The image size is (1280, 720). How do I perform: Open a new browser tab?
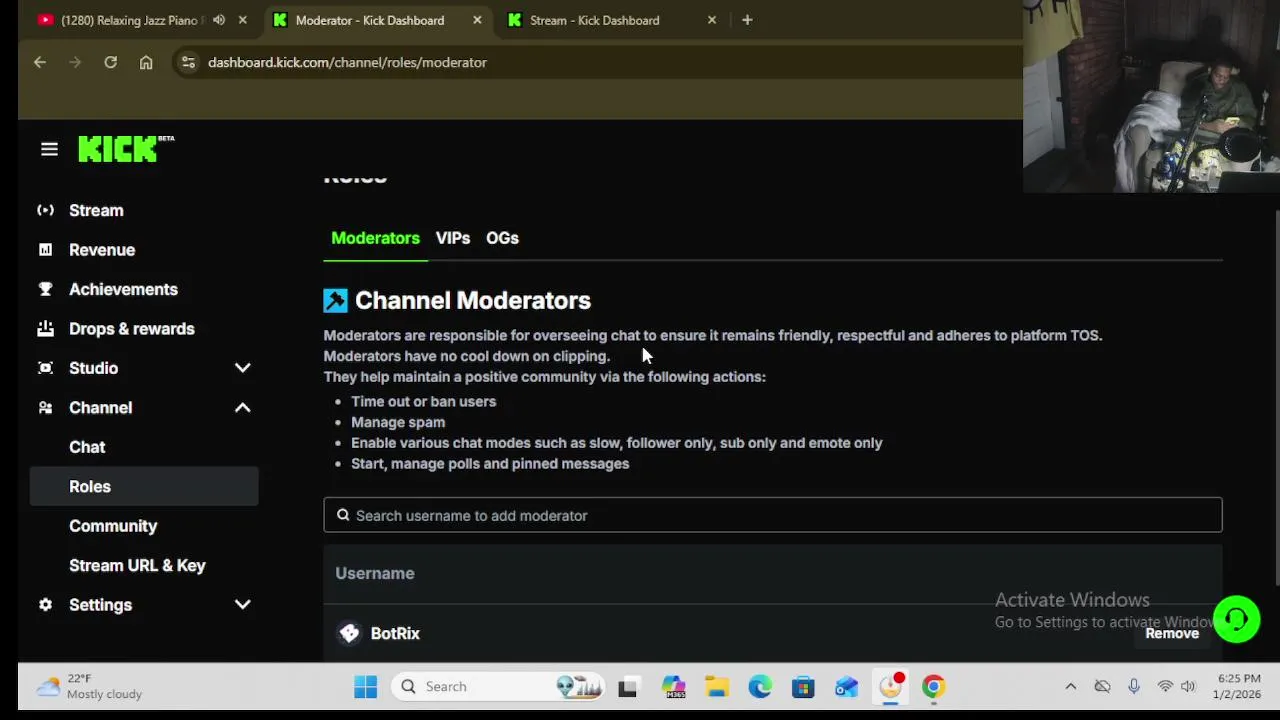click(x=747, y=20)
